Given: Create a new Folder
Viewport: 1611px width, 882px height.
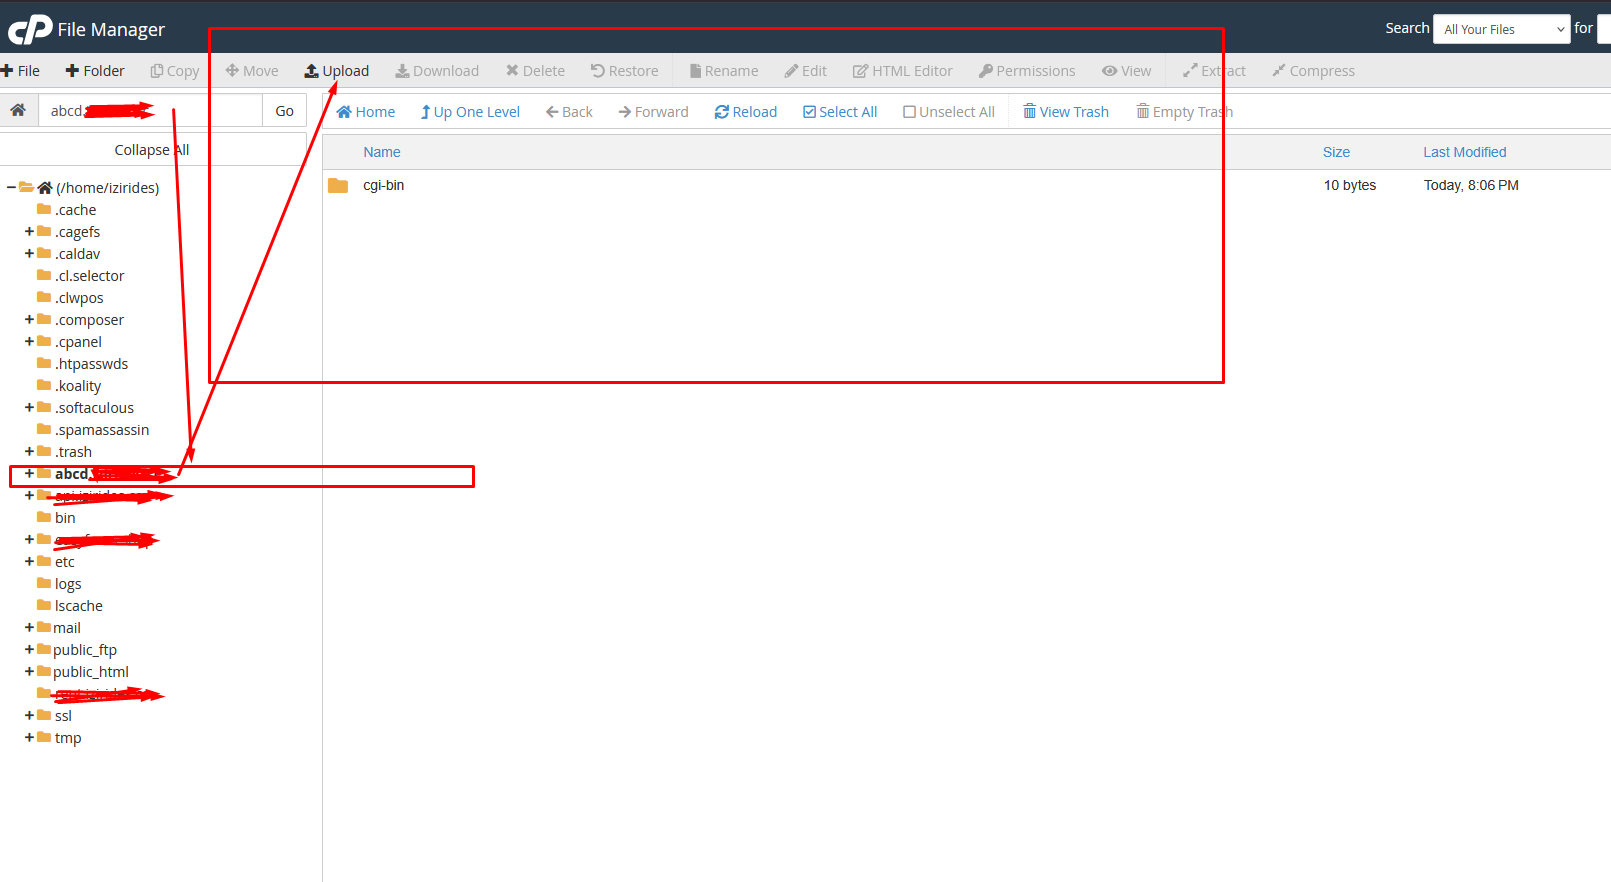Looking at the screenshot, I should (95, 71).
